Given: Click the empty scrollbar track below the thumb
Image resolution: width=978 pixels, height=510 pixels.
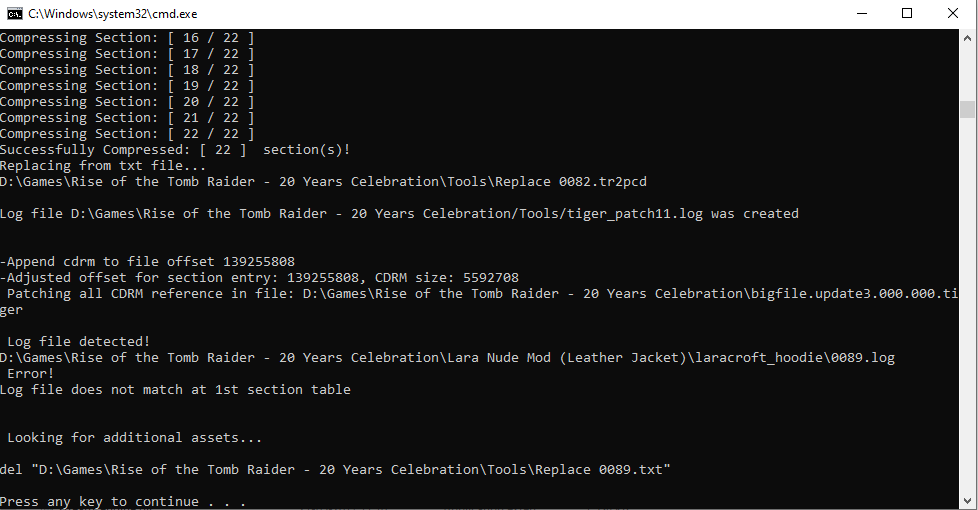Looking at the screenshot, I should pyautogui.click(x=967, y=306).
